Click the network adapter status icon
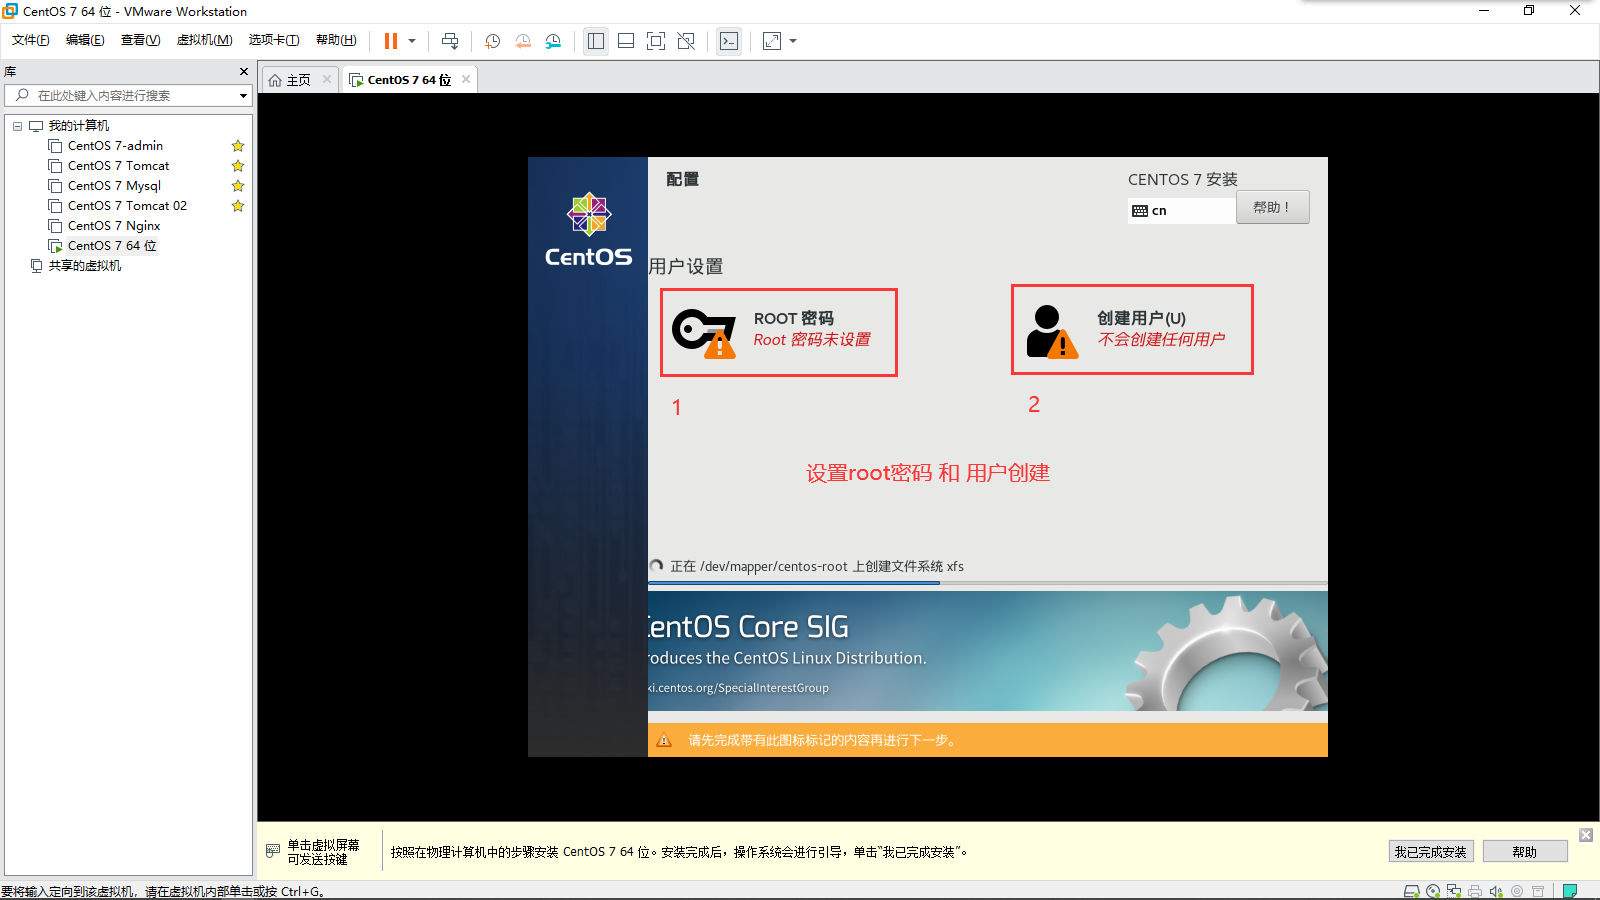This screenshot has height=900, width=1600. [x=1454, y=891]
